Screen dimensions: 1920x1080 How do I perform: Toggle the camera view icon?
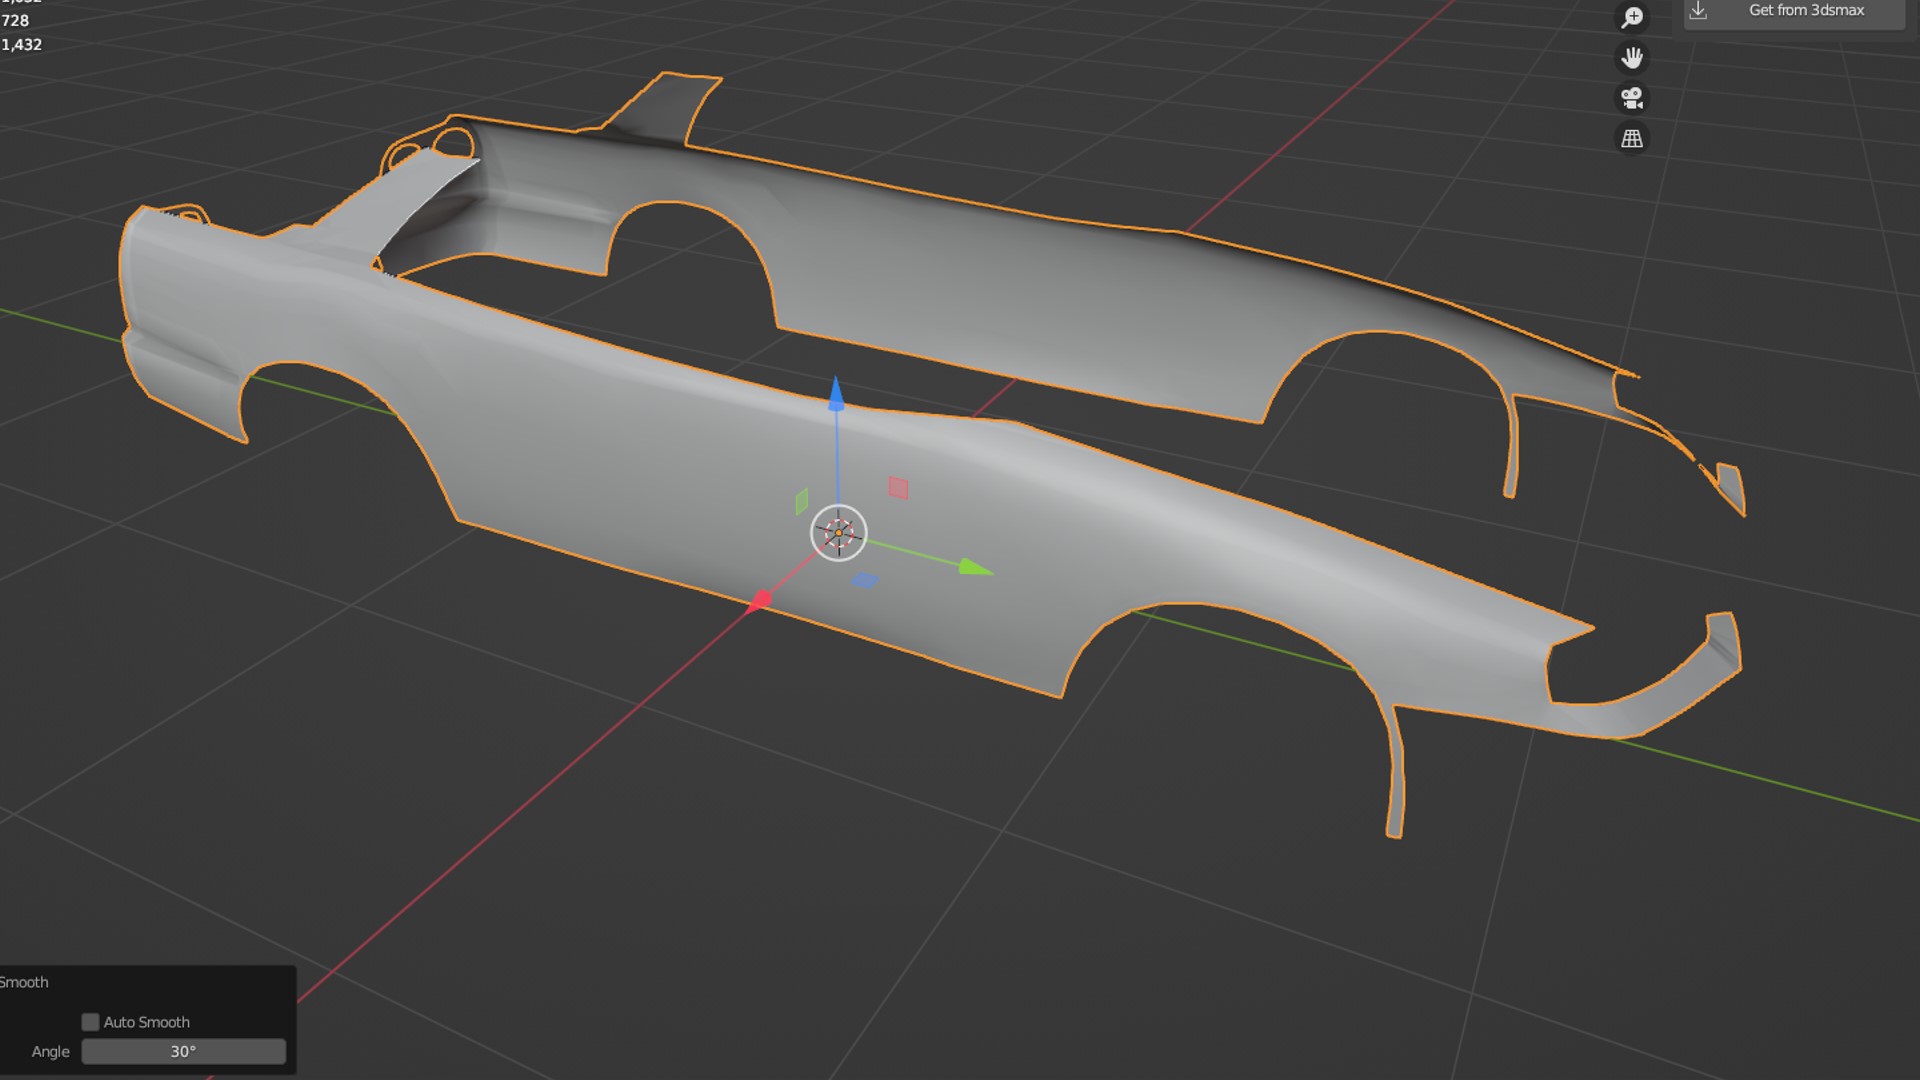coord(1632,98)
